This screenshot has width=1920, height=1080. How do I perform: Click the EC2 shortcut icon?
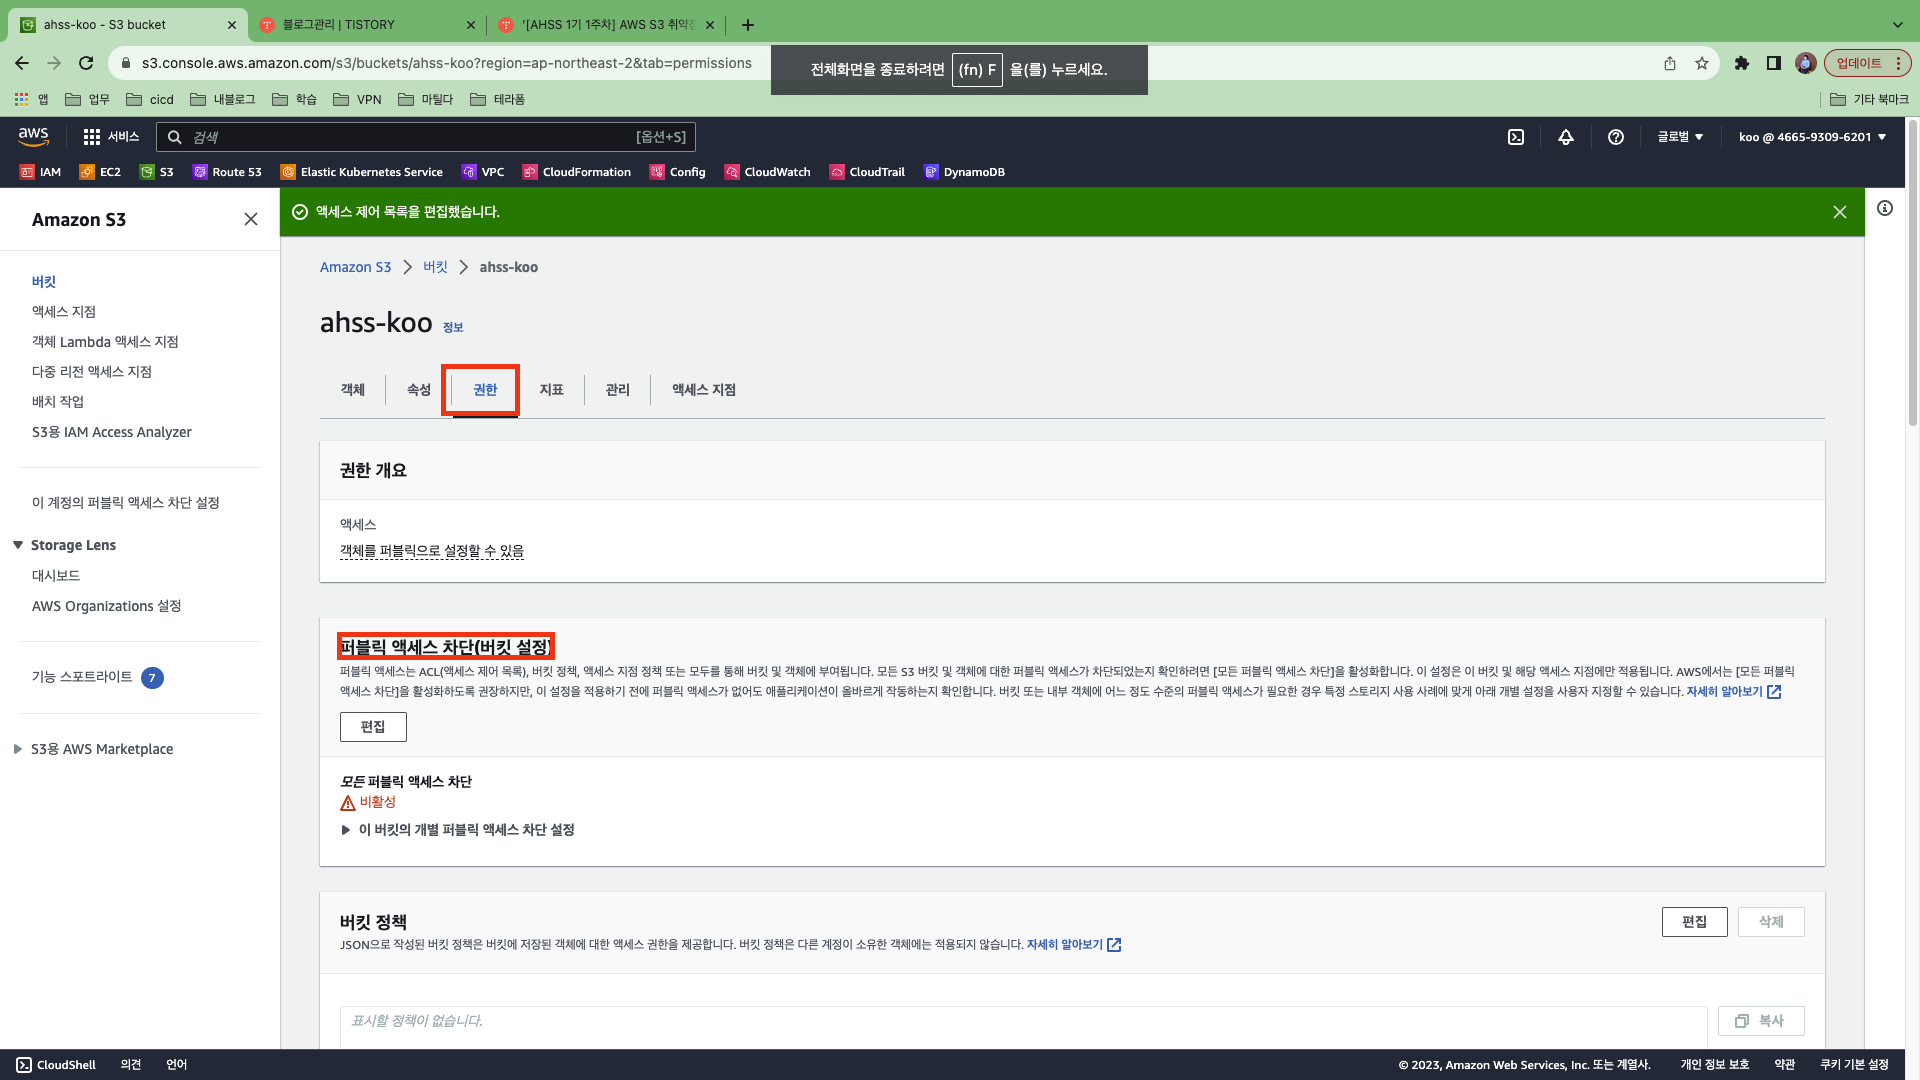click(88, 172)
